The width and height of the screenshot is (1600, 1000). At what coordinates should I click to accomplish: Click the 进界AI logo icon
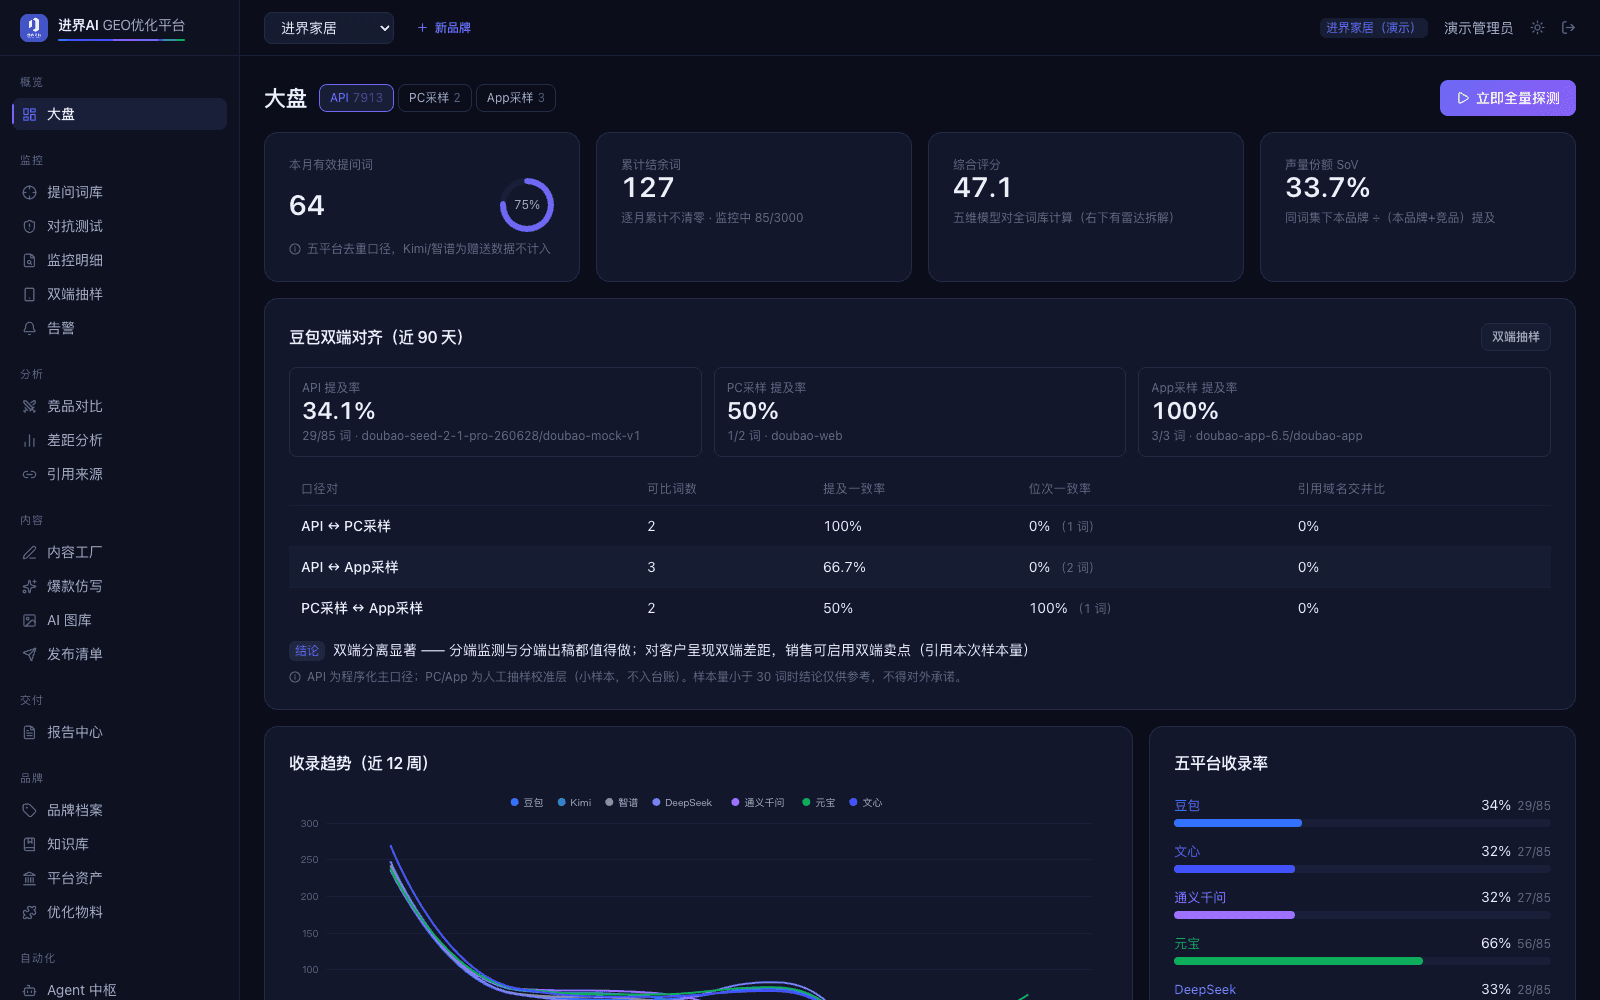click(x=34, y=27)
